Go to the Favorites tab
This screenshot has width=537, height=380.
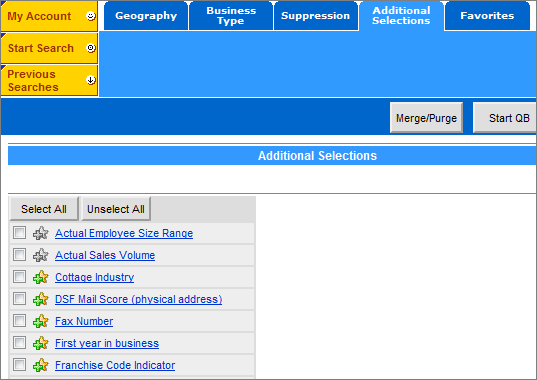(487, 16)
